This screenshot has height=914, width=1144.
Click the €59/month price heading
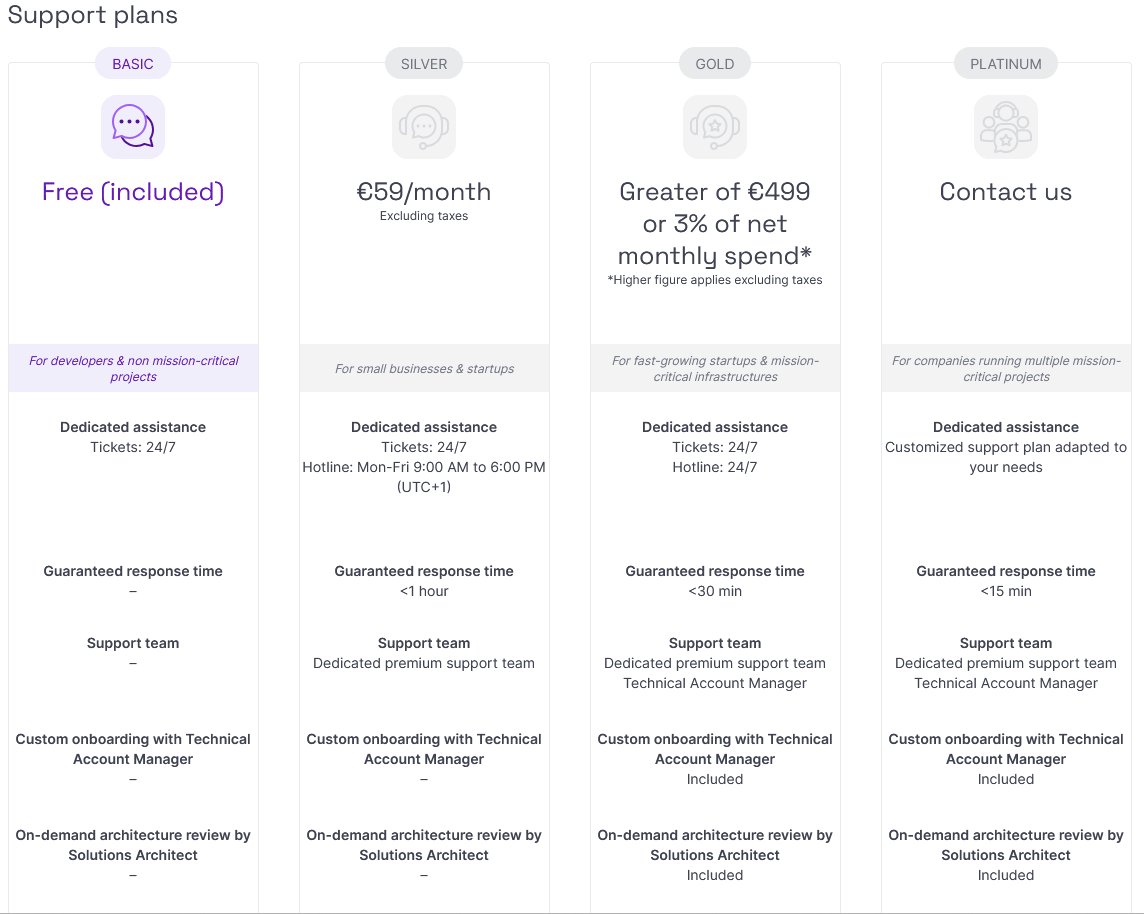coord(424,192)
